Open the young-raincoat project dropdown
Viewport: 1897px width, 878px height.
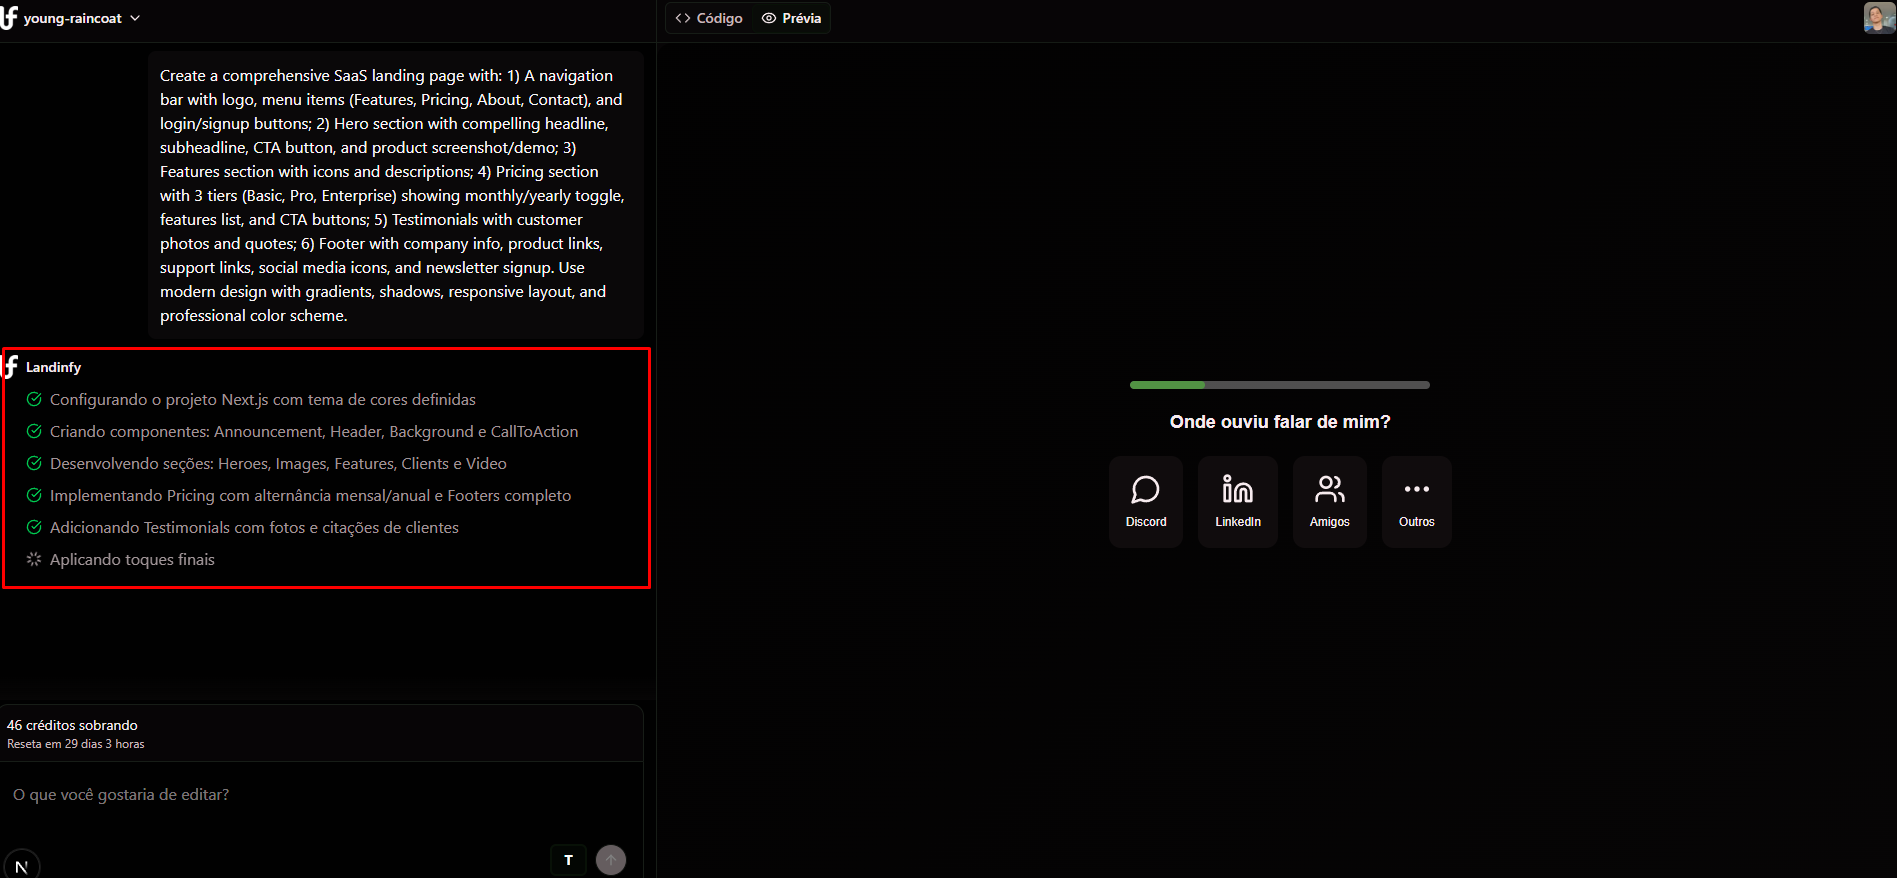82,18
